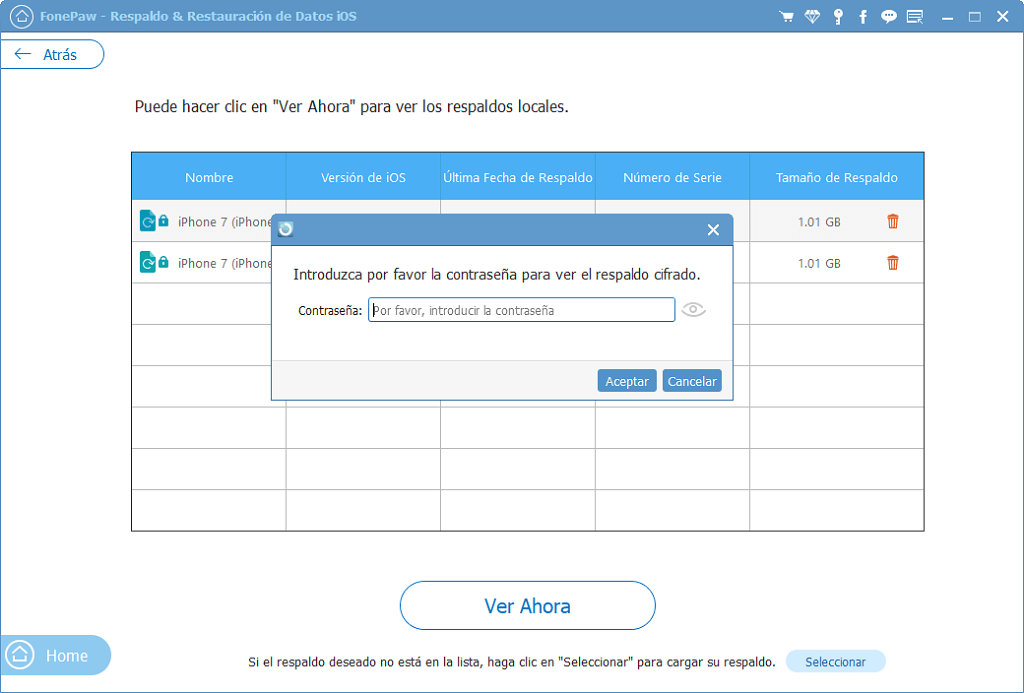Open the shopping cart purchase icon
The width and height of the screenshot is (1024, 693).
[787, 17]
